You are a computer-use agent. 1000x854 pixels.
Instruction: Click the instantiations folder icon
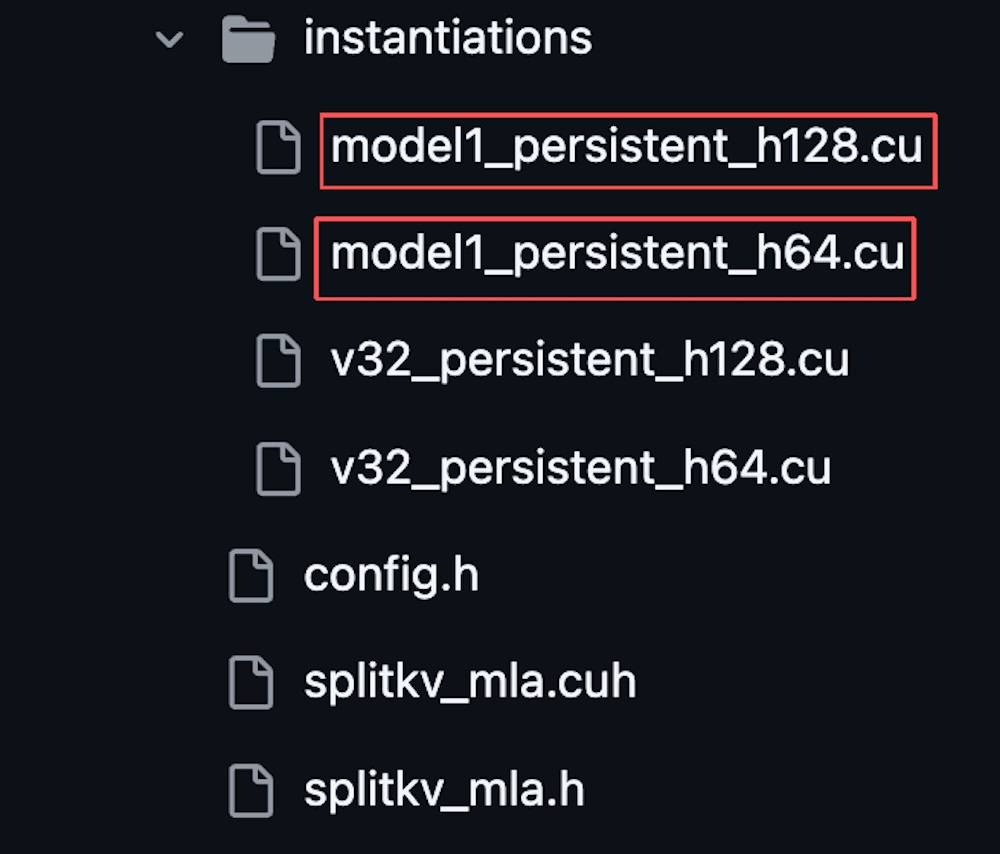248,39
